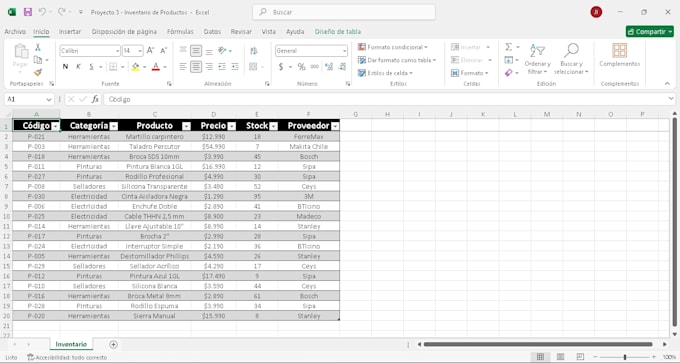Apply the yellow fill color swatch
Viewport: 680px width, 363px height.
[135, 67]
